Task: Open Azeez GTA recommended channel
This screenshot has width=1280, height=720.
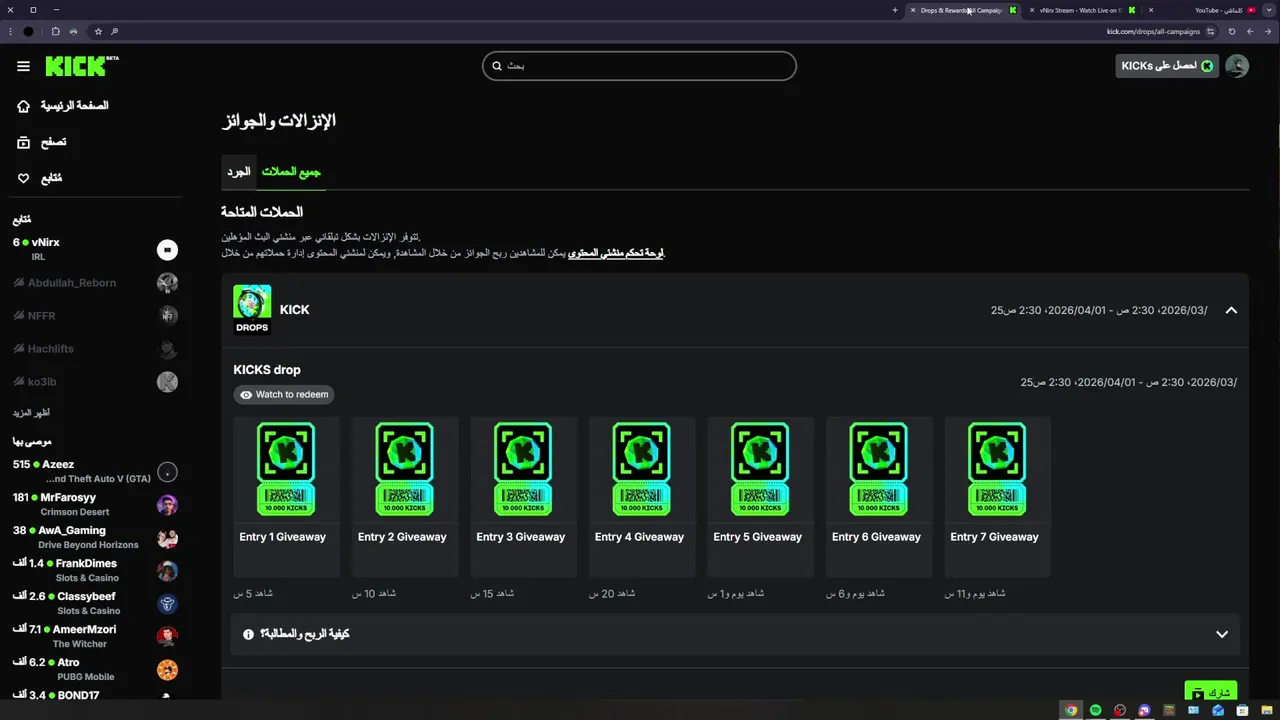Action: (x=94, y=471)
